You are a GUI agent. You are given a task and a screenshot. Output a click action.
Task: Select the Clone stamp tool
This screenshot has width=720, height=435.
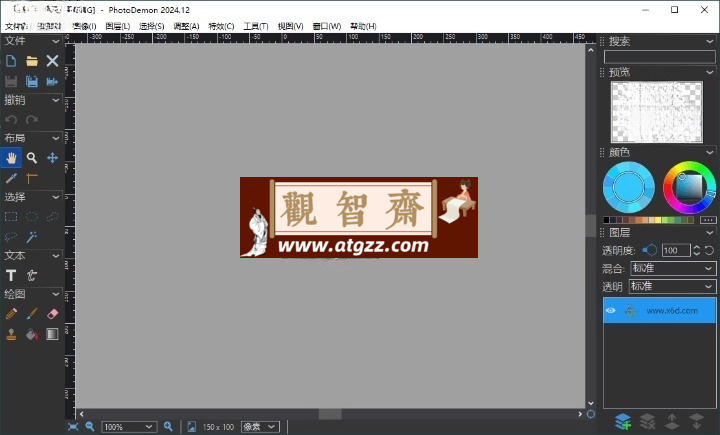(x=11, y=334)
